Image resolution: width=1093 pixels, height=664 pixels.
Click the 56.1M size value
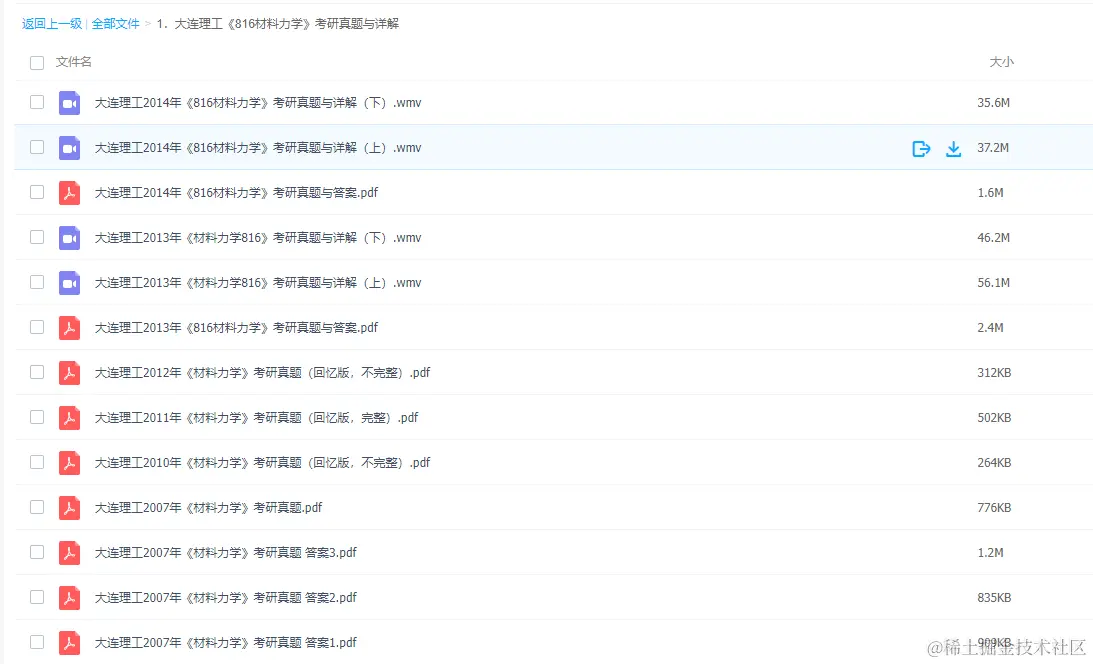[993, 283]
